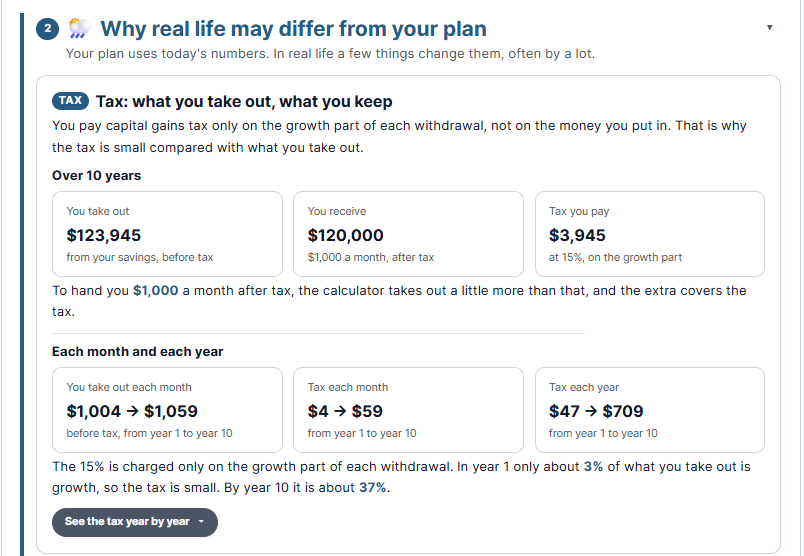Click the Tax: what you take out heading
Viewport: 804px width, 556px height.
[x=244, y=102]
